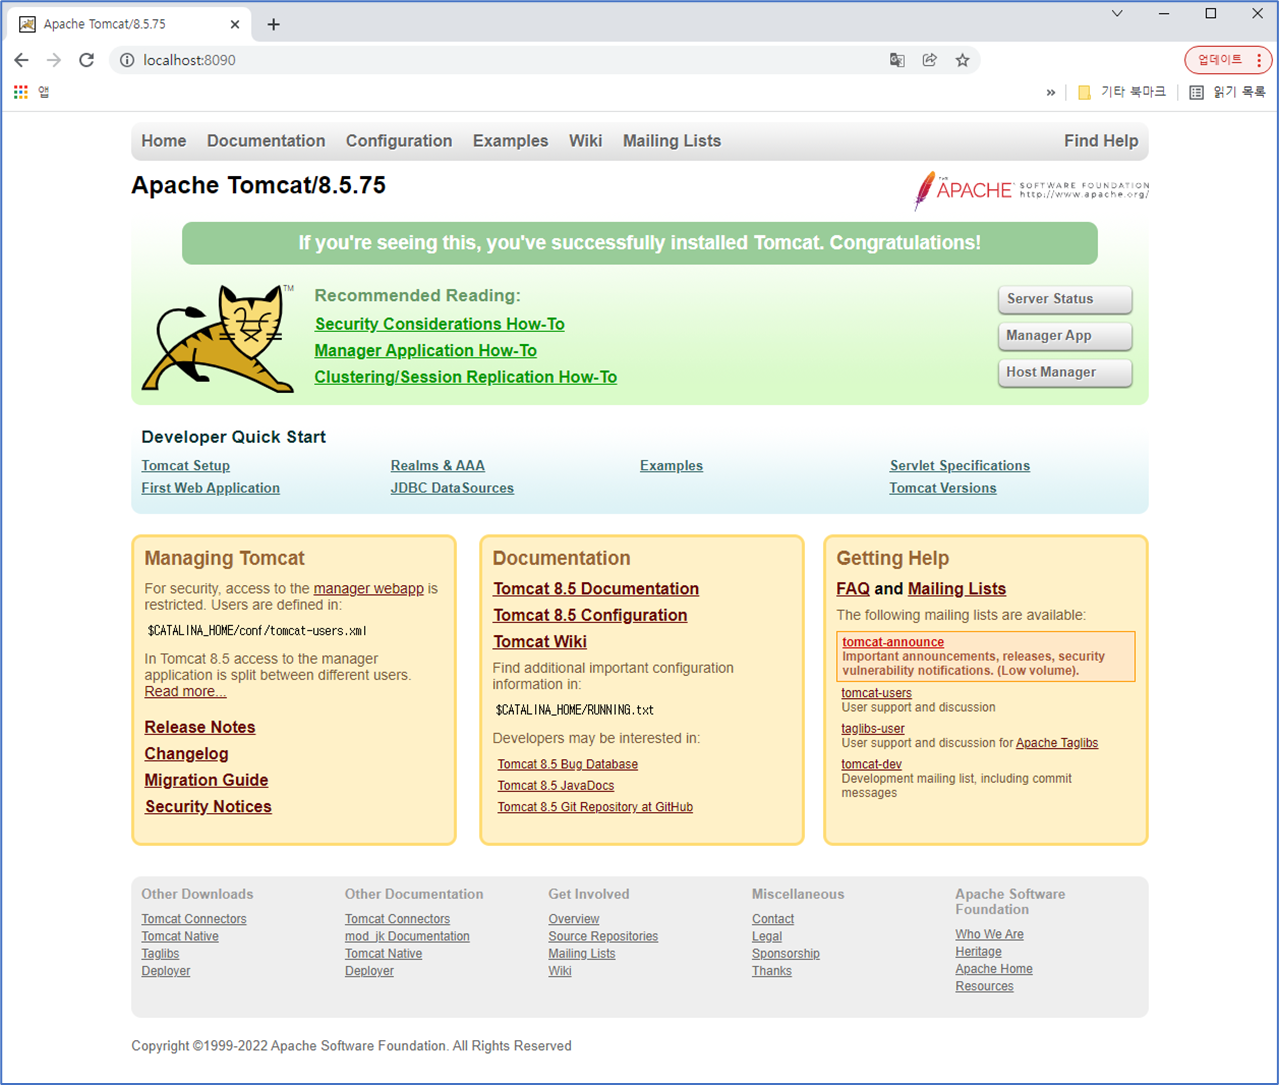The width and height of the screenshot is (1279, 1085).
Task: Close the Apache Tomcat/8.5.75 tab
Action: pos(235,24)
